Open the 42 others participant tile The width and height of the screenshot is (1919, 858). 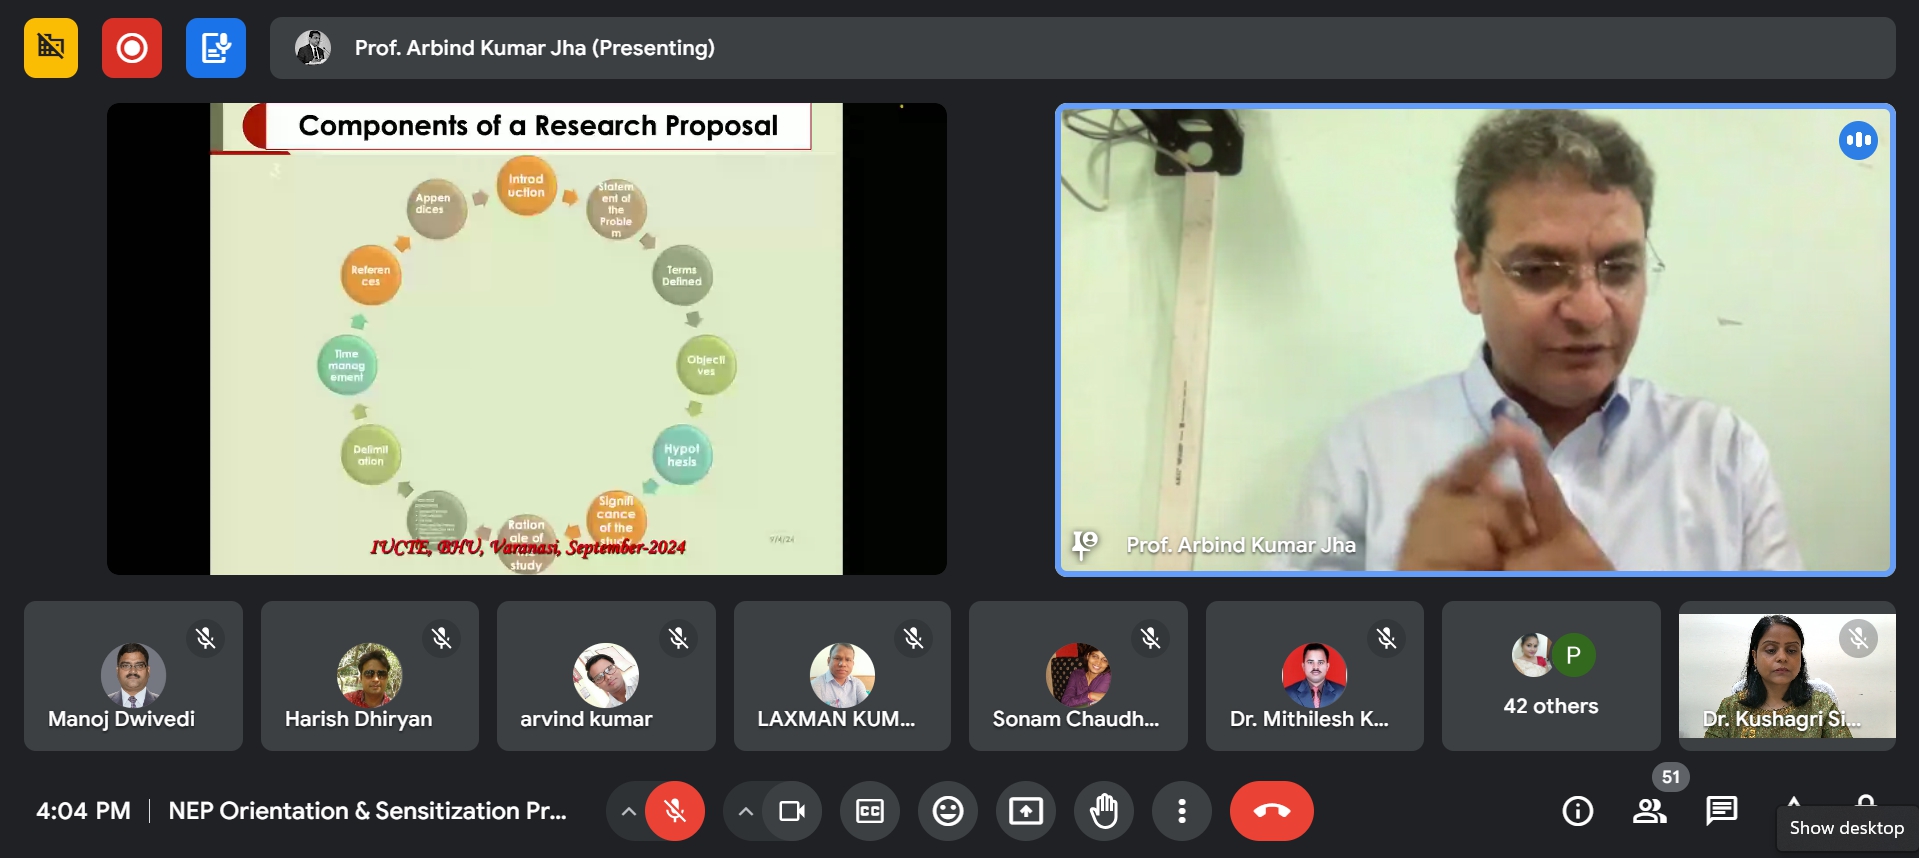click(1551, 676)
